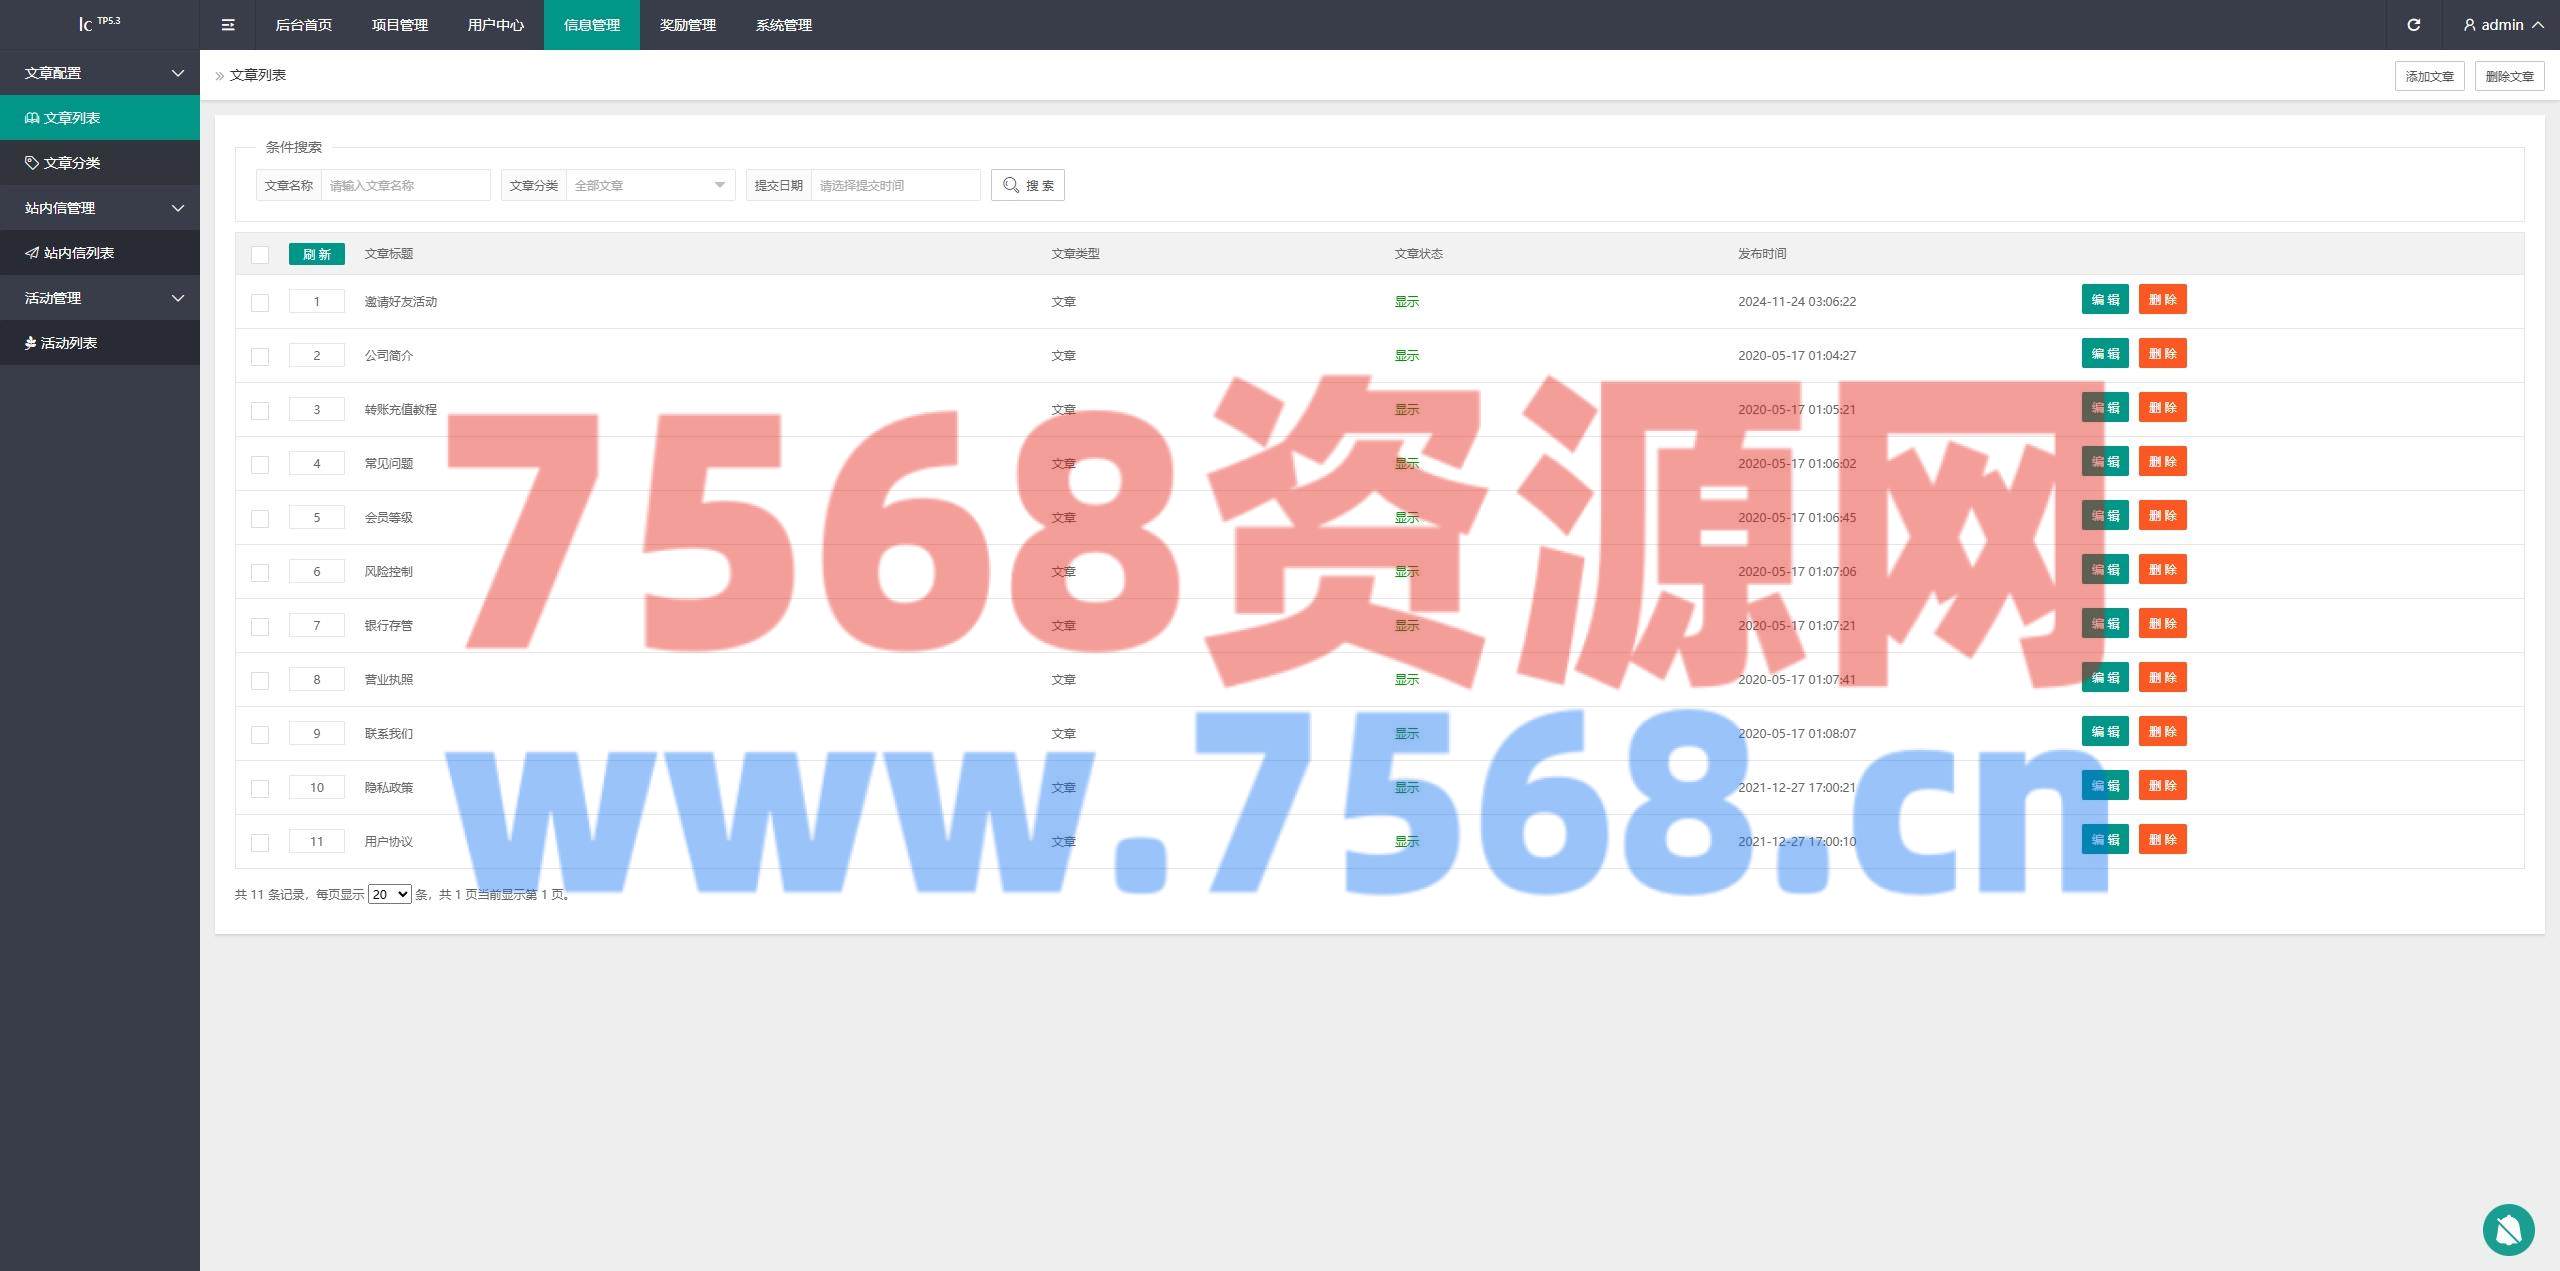Open the per-page count dropdown showing 20
This screenshot has width=2560, height=1271.
click(389, 894)
